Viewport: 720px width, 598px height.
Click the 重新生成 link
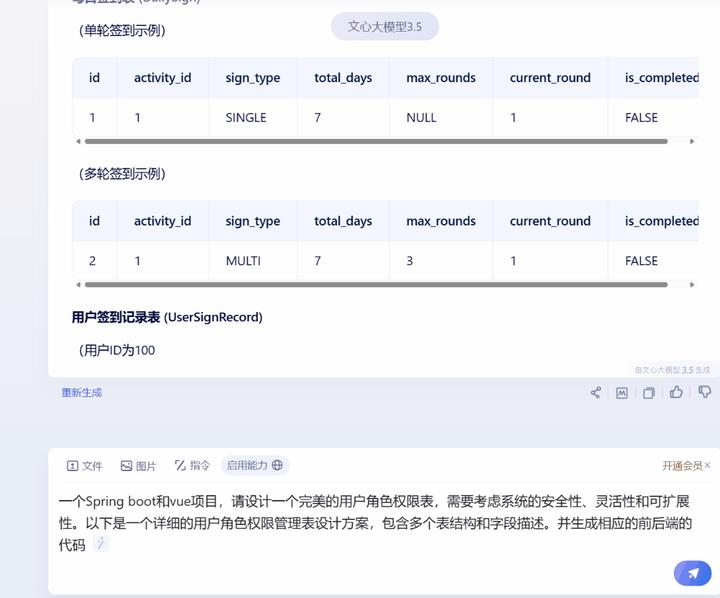(82, 393)
